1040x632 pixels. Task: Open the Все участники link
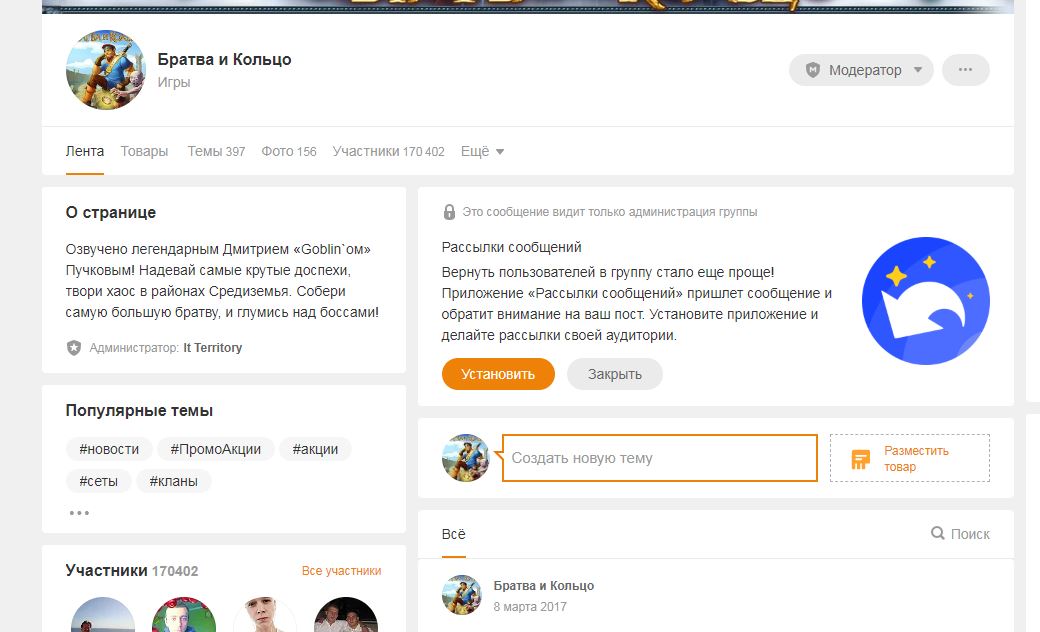click(341, 571)
